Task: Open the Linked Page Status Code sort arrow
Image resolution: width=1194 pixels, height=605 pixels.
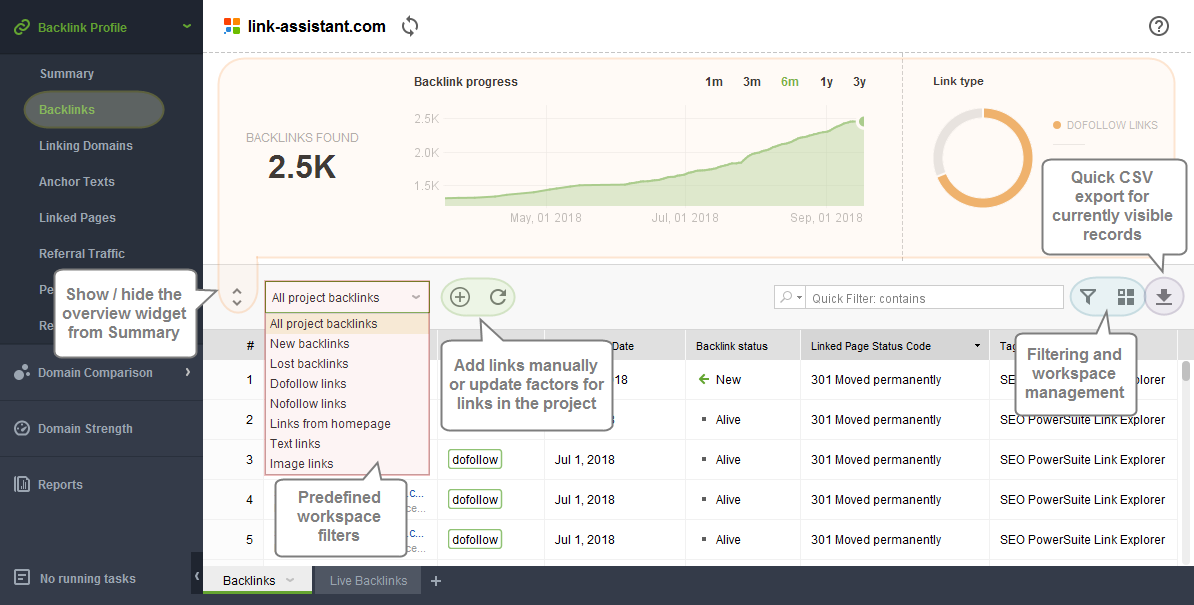Action: 977,346
